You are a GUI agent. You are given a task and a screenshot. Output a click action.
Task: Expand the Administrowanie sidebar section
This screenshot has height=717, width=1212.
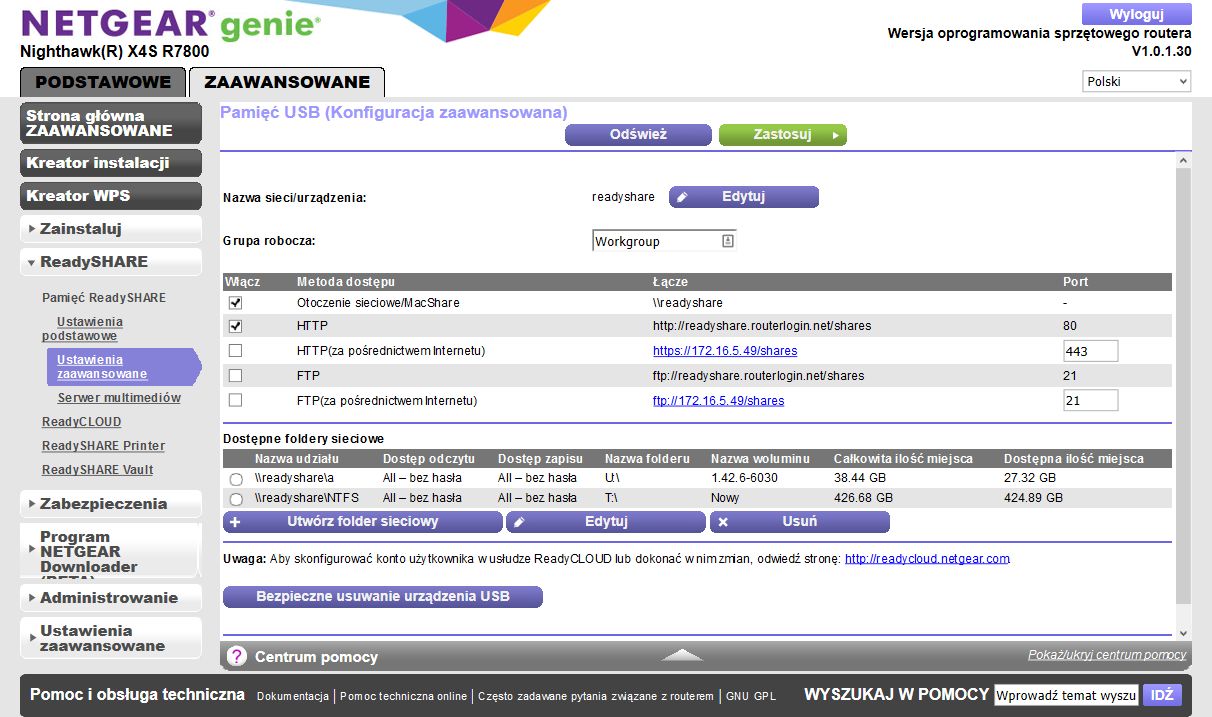click(110, 597)
